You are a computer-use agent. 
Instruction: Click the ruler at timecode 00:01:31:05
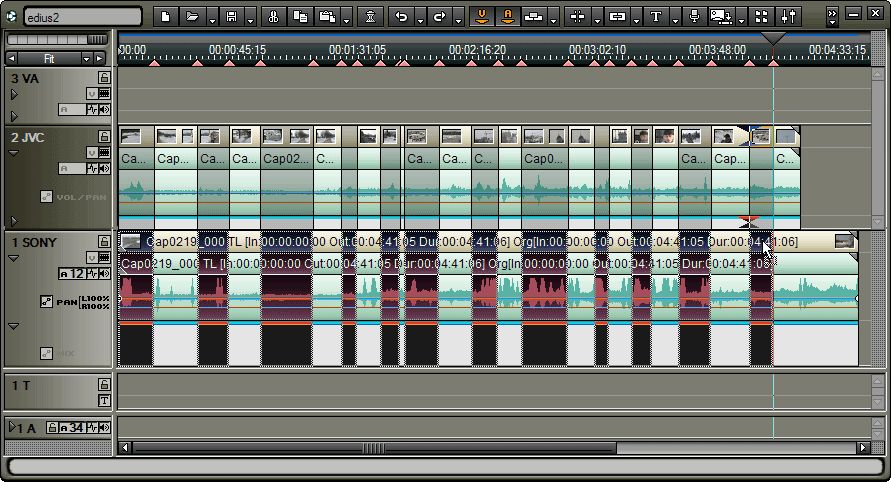(357, 50)
